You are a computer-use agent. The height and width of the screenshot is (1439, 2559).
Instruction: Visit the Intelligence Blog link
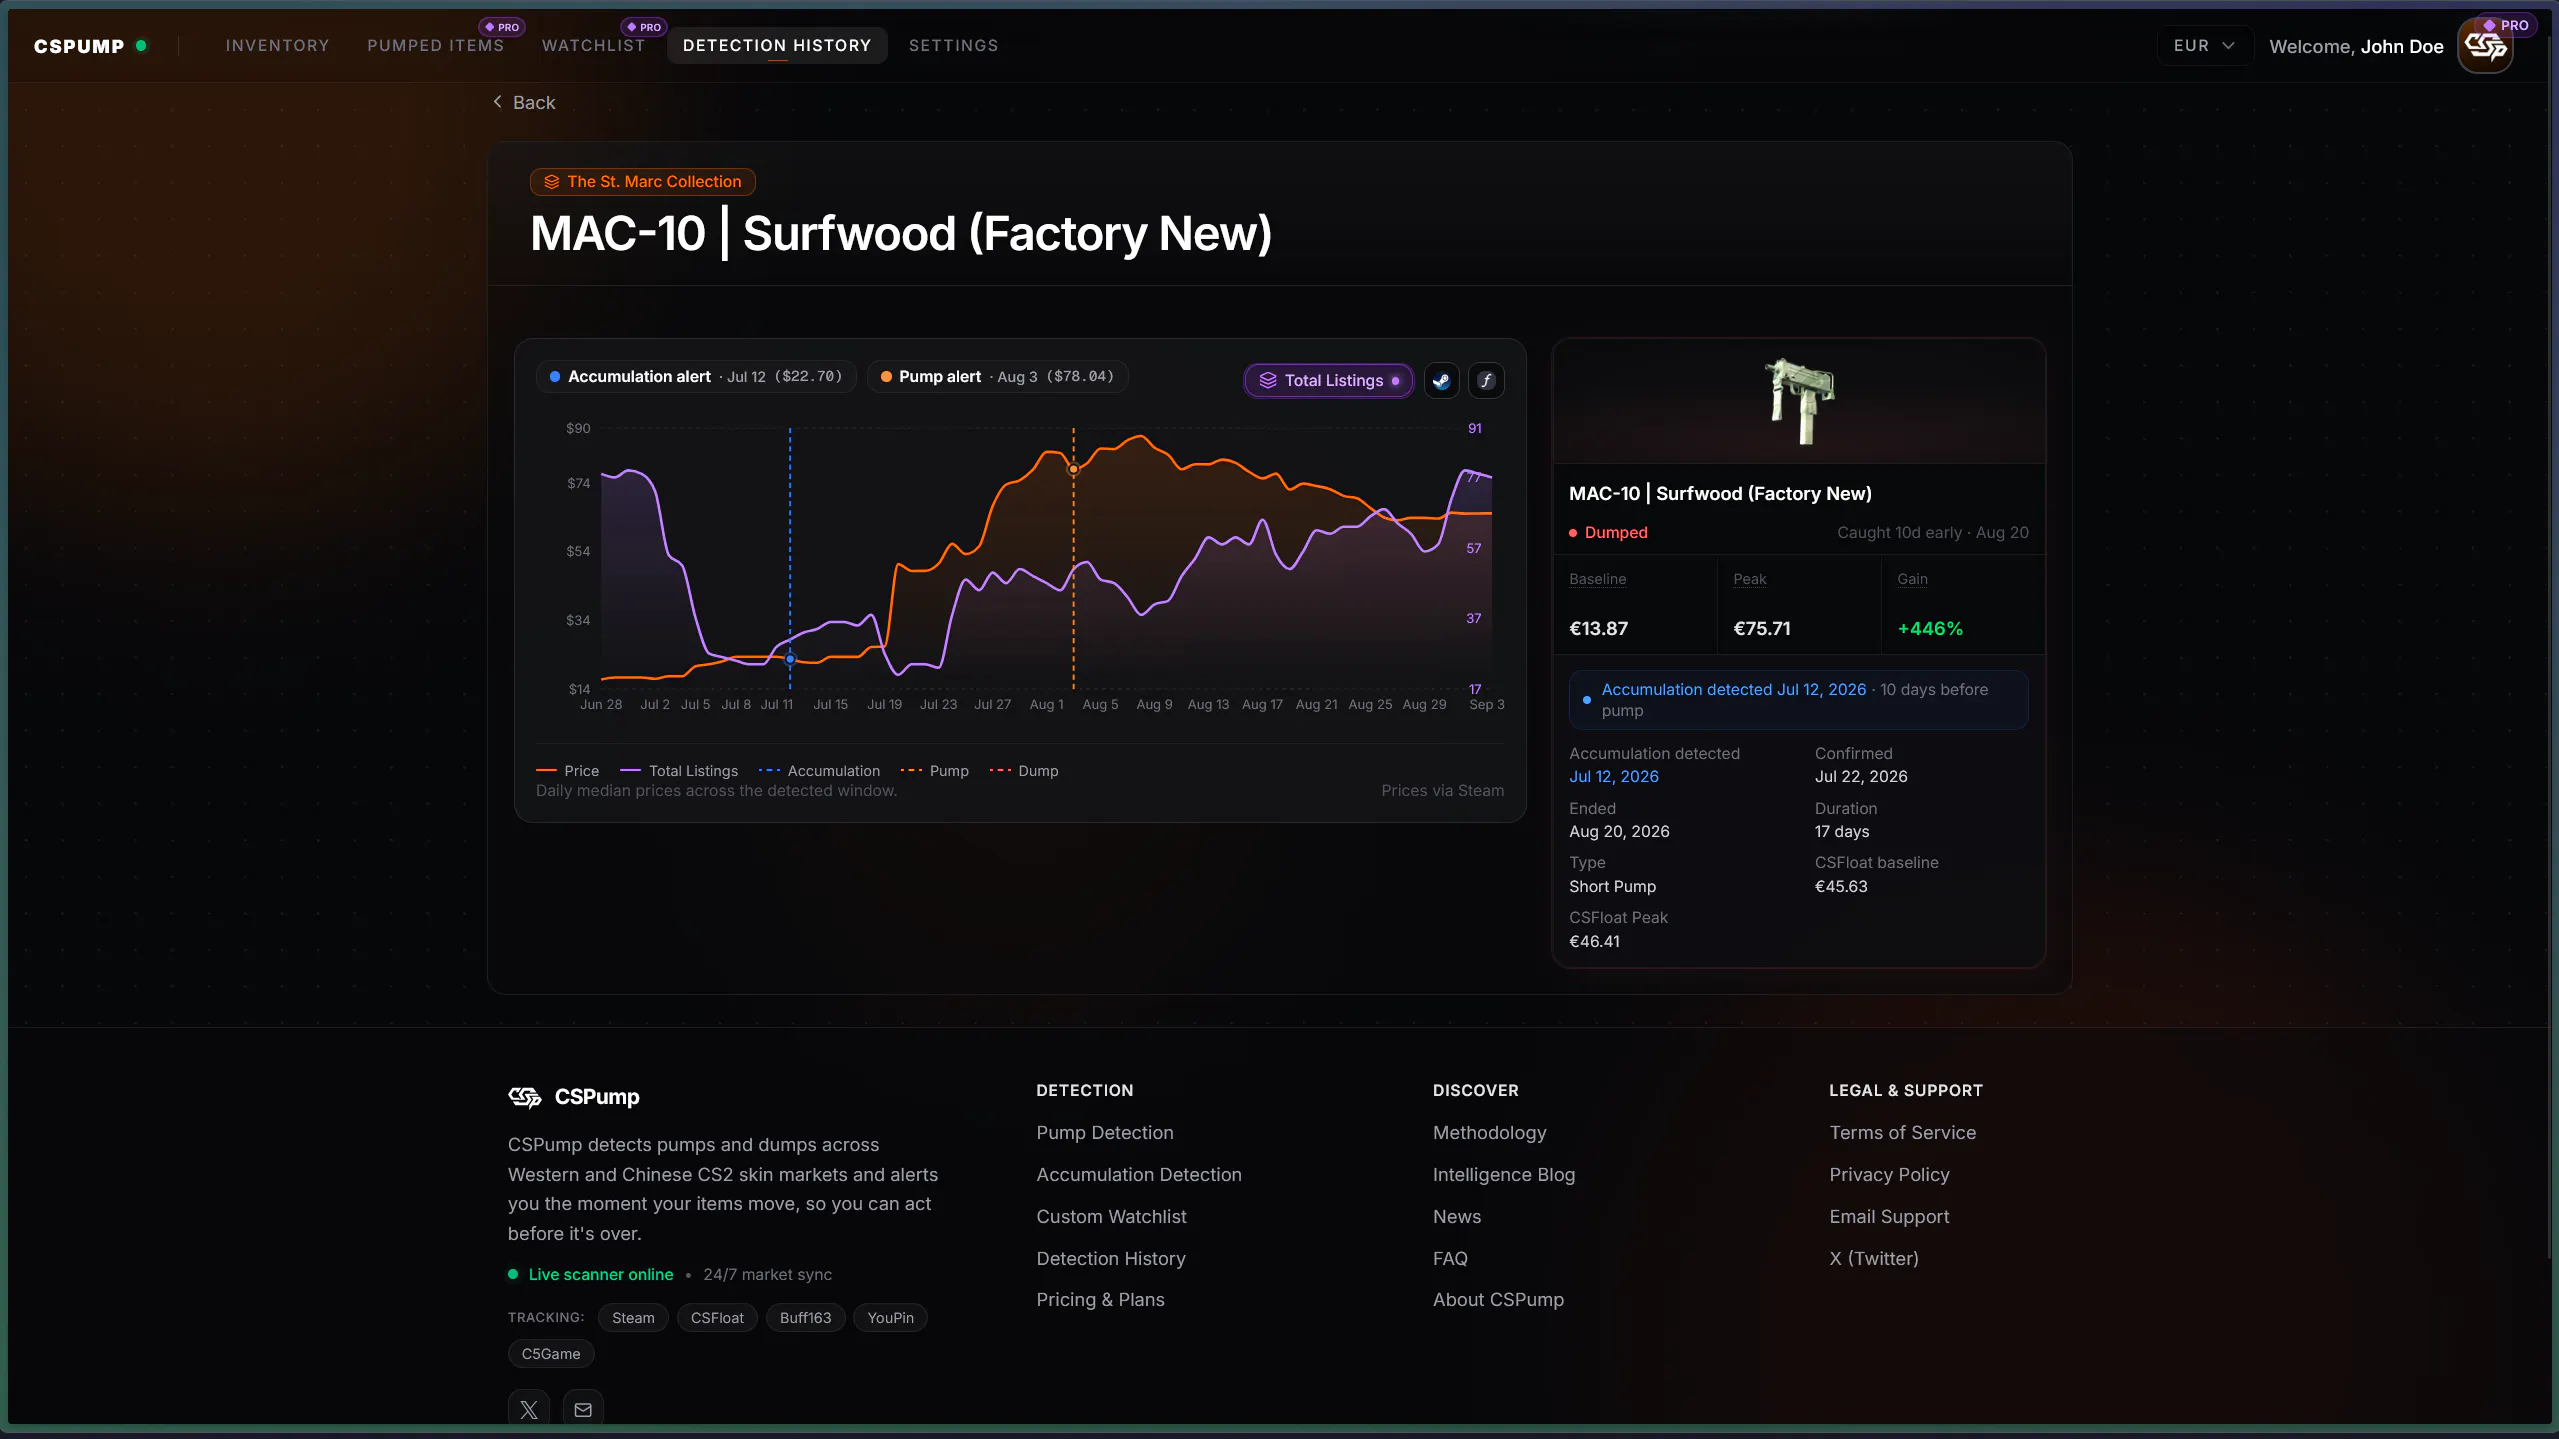pos(1504,1174)
